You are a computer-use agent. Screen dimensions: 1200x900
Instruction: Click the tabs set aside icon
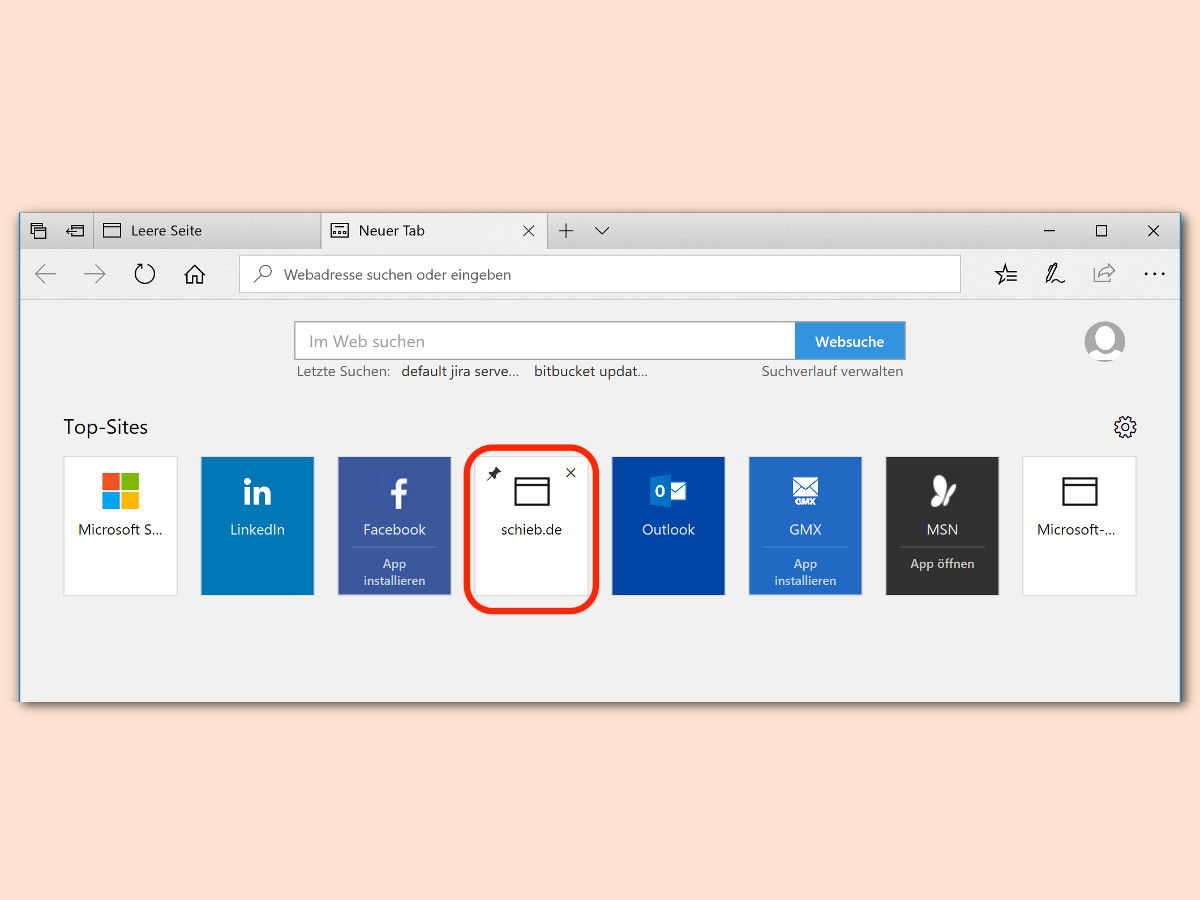38,231
